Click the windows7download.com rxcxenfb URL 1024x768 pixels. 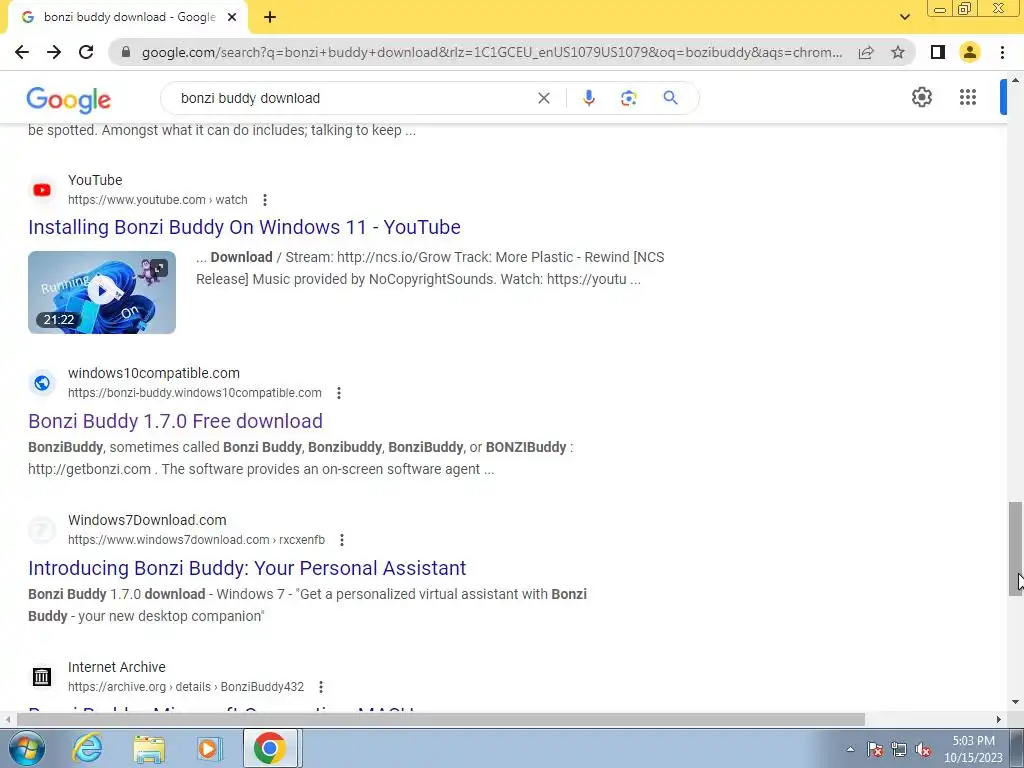tap(196, 540)
